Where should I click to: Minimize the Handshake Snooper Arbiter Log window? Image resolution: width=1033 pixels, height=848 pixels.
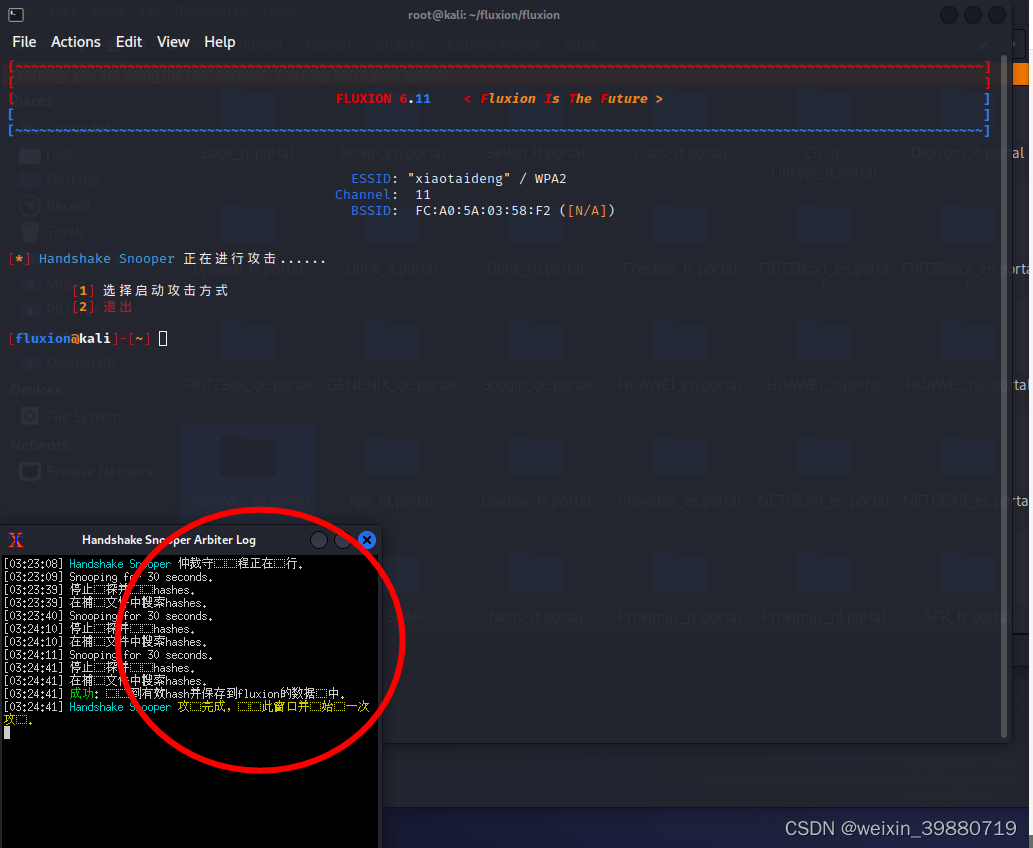point(319,540)
